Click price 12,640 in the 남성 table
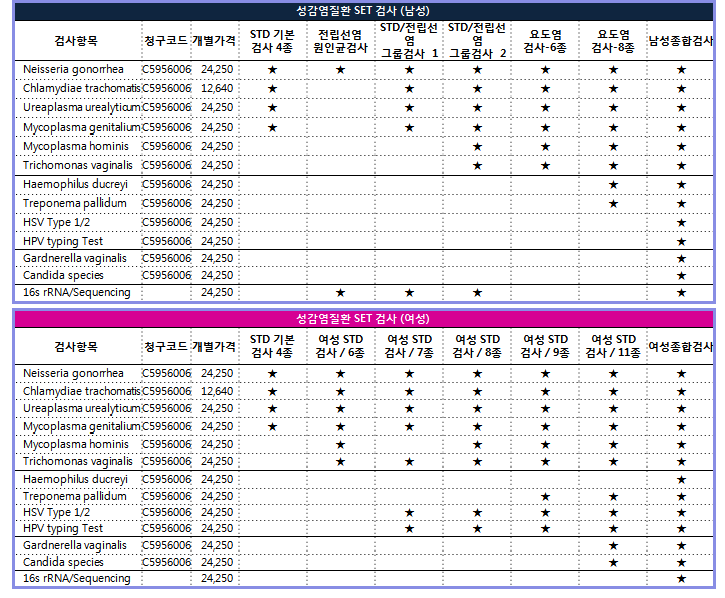Screen dimensions: 725x598 pos(217,88)
